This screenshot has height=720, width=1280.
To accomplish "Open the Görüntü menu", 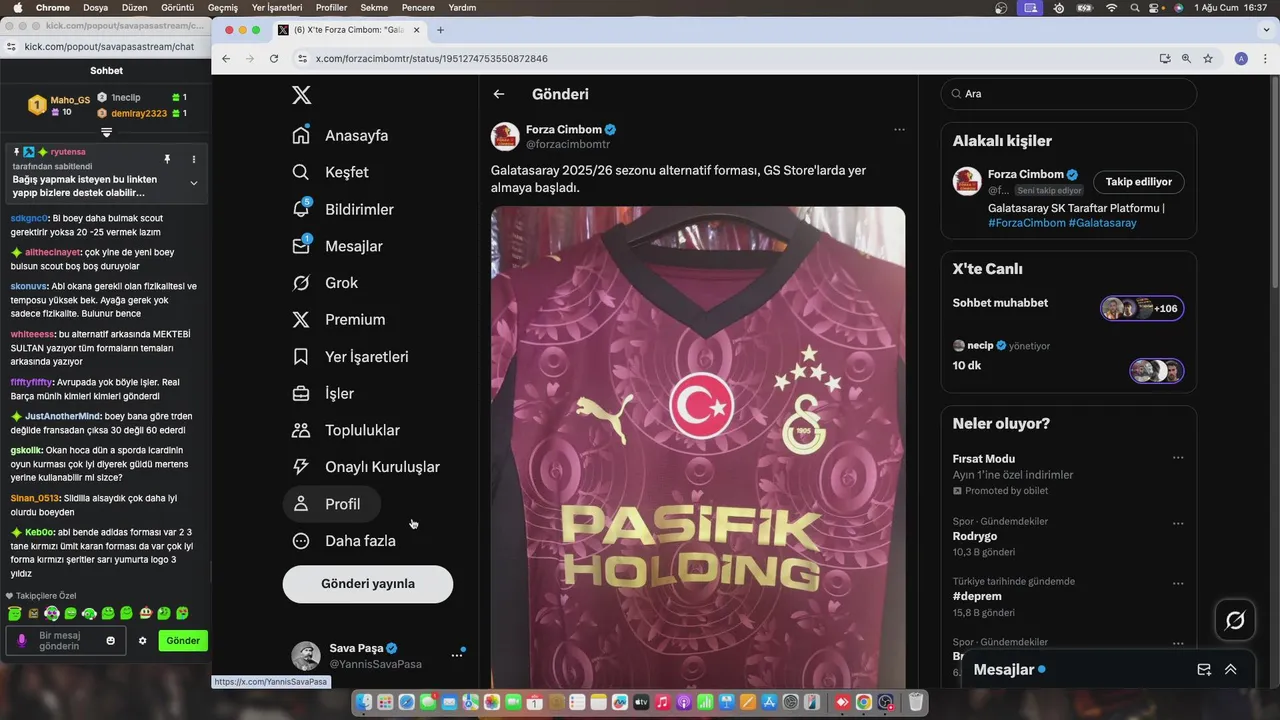I will click(x=178, y=8).
